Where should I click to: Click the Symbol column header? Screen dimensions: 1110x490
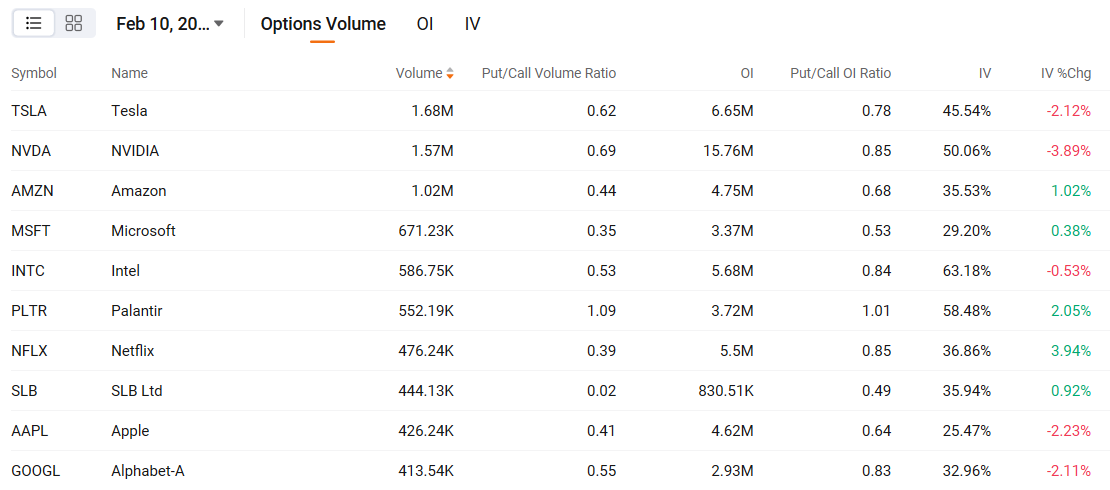[34, 73]
